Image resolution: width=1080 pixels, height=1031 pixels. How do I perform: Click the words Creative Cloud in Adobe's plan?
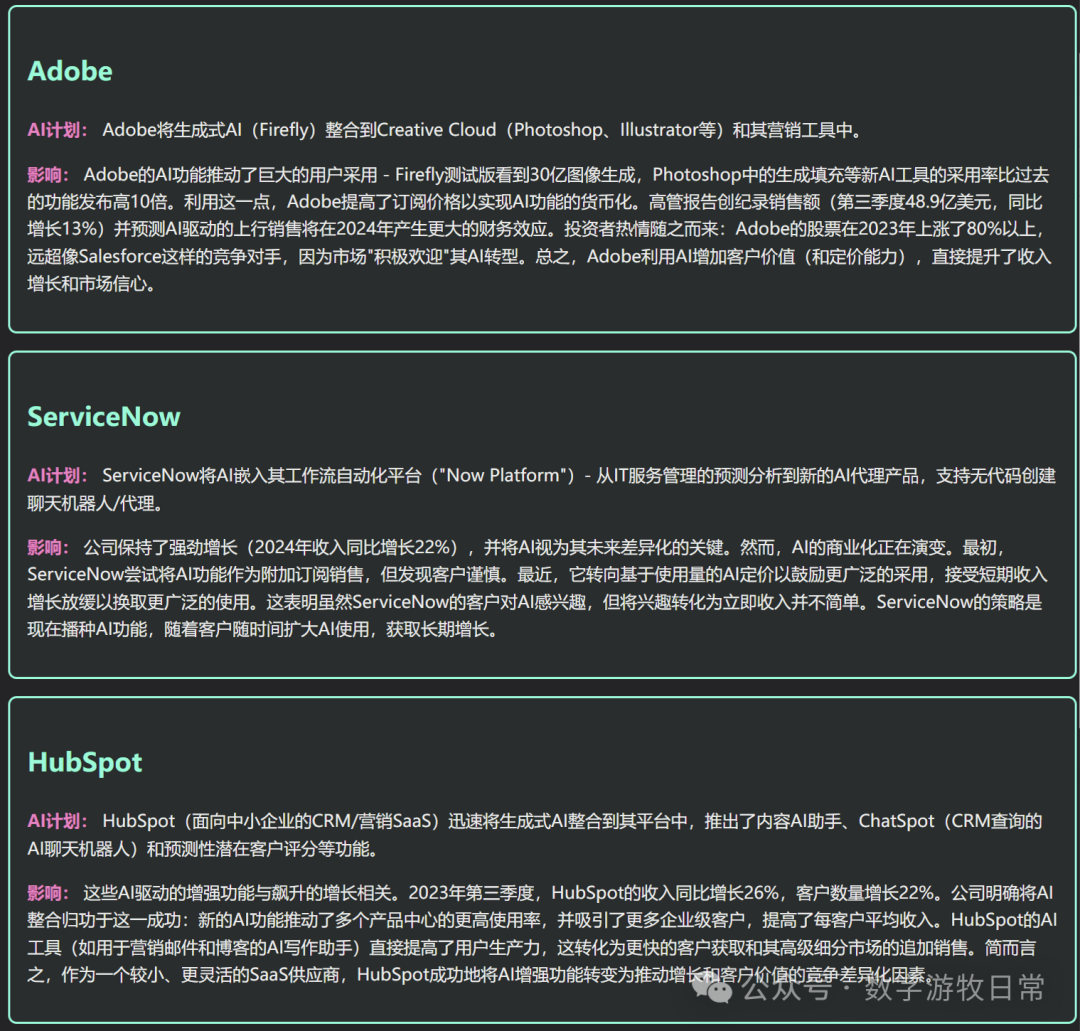coord(437,130)
